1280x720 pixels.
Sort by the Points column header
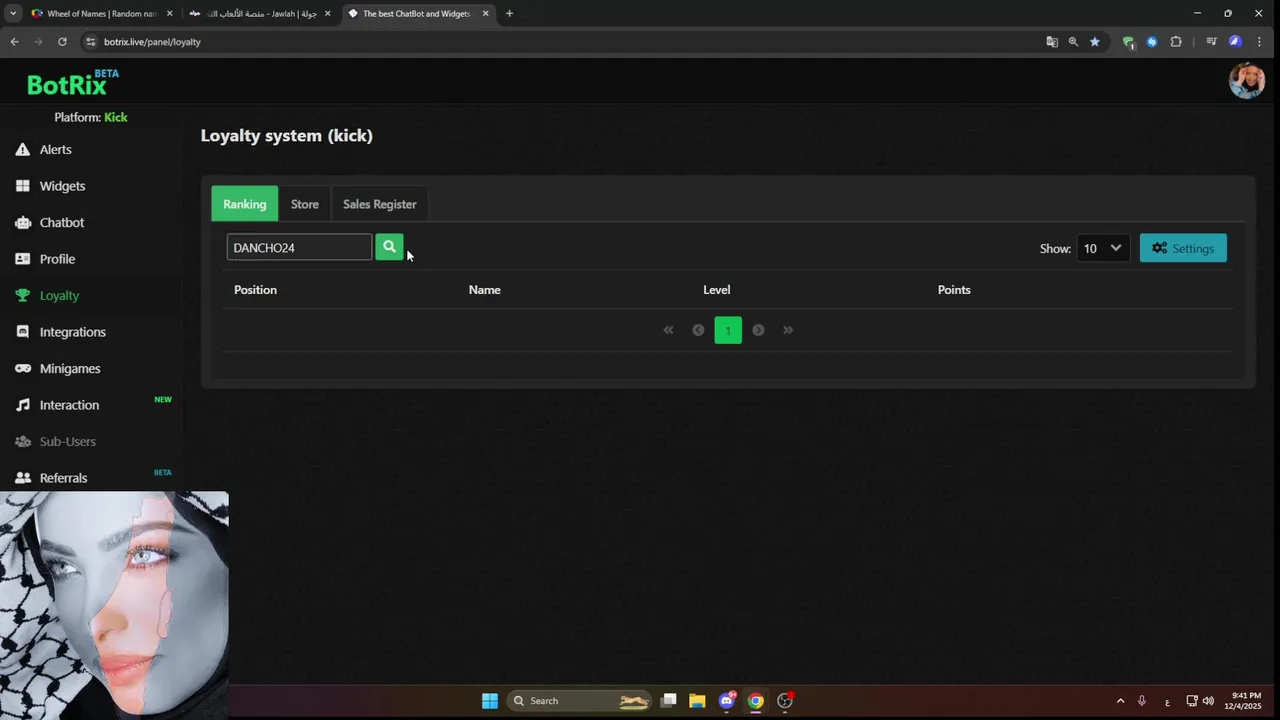click(x=954, y=290)
